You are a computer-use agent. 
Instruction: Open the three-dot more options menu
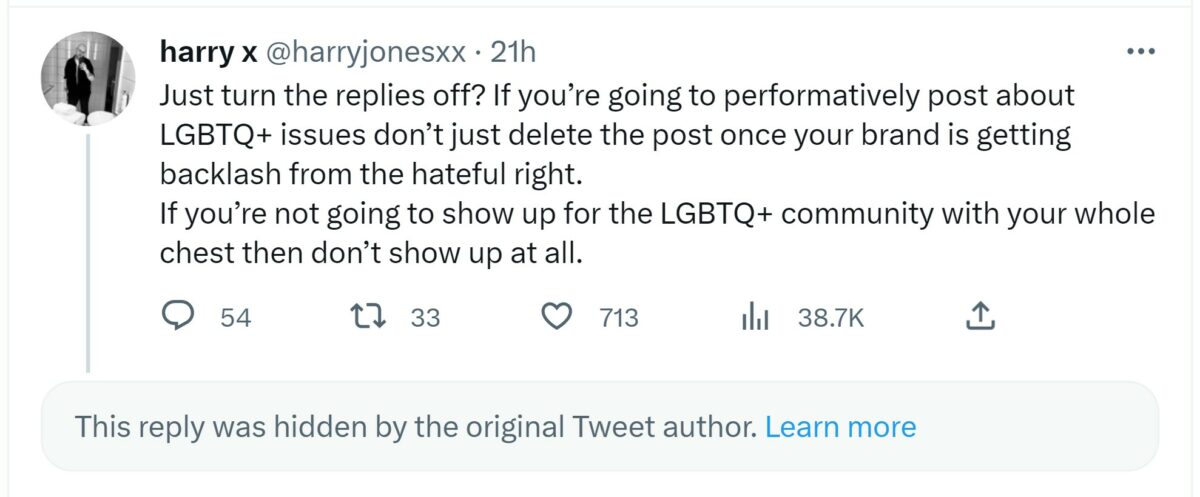(1140, 52)
